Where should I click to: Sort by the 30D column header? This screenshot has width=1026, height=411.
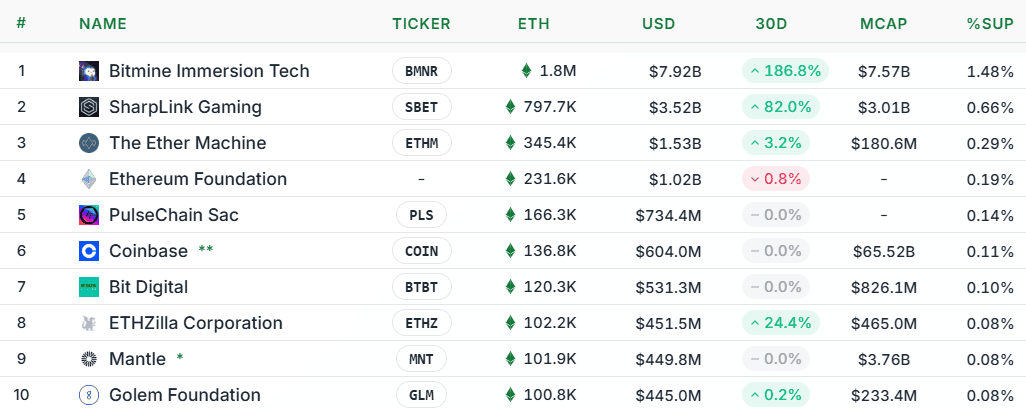(x=772, y=24)
